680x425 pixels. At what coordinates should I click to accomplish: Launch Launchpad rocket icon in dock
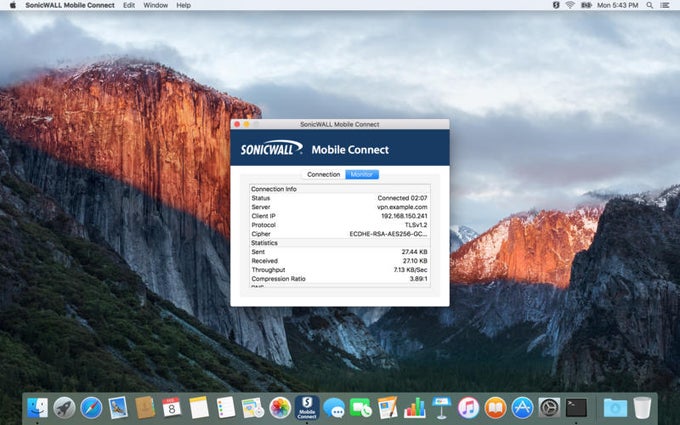[x=64, y=408]
